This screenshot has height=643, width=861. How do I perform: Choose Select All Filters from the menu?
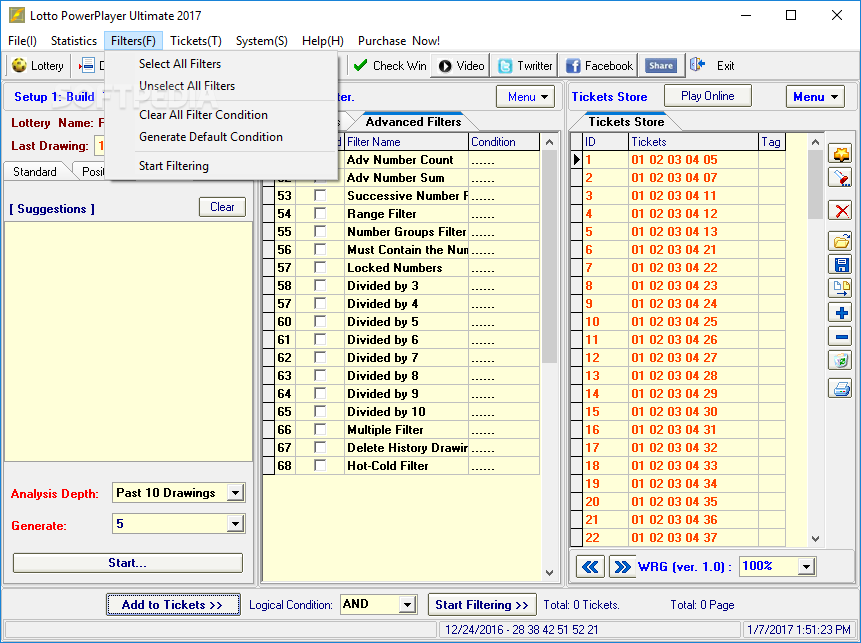pos(180,64)
